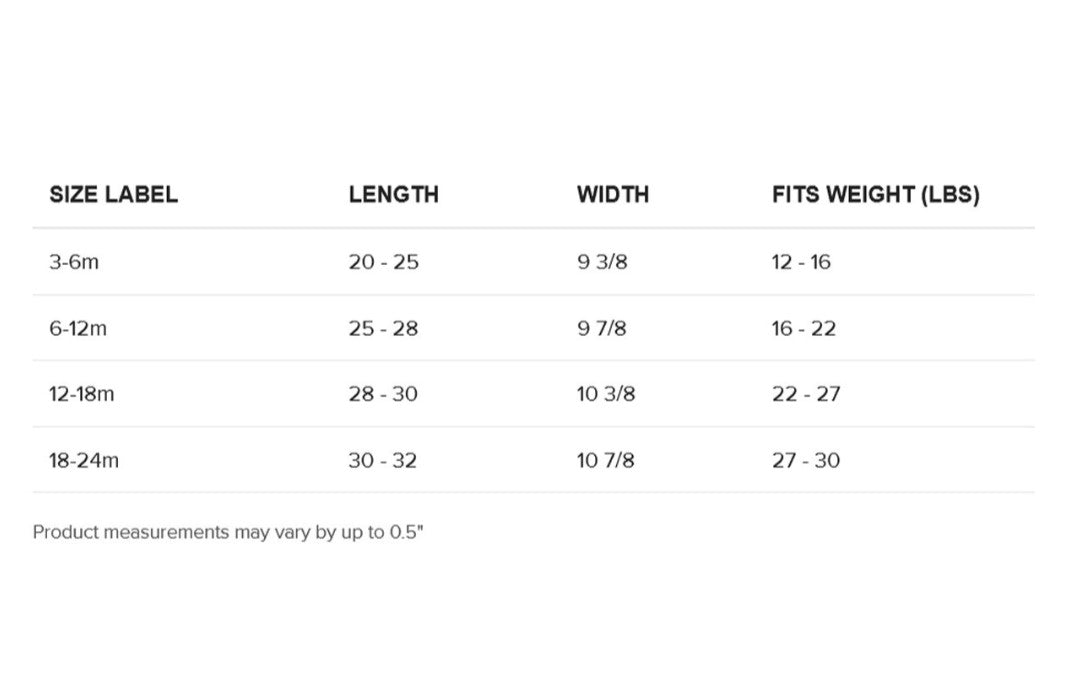This screenshot has height=681, width=1080.
Task: Click the FITS WEIGHT (LBS) header
Action: click(875, 195)
